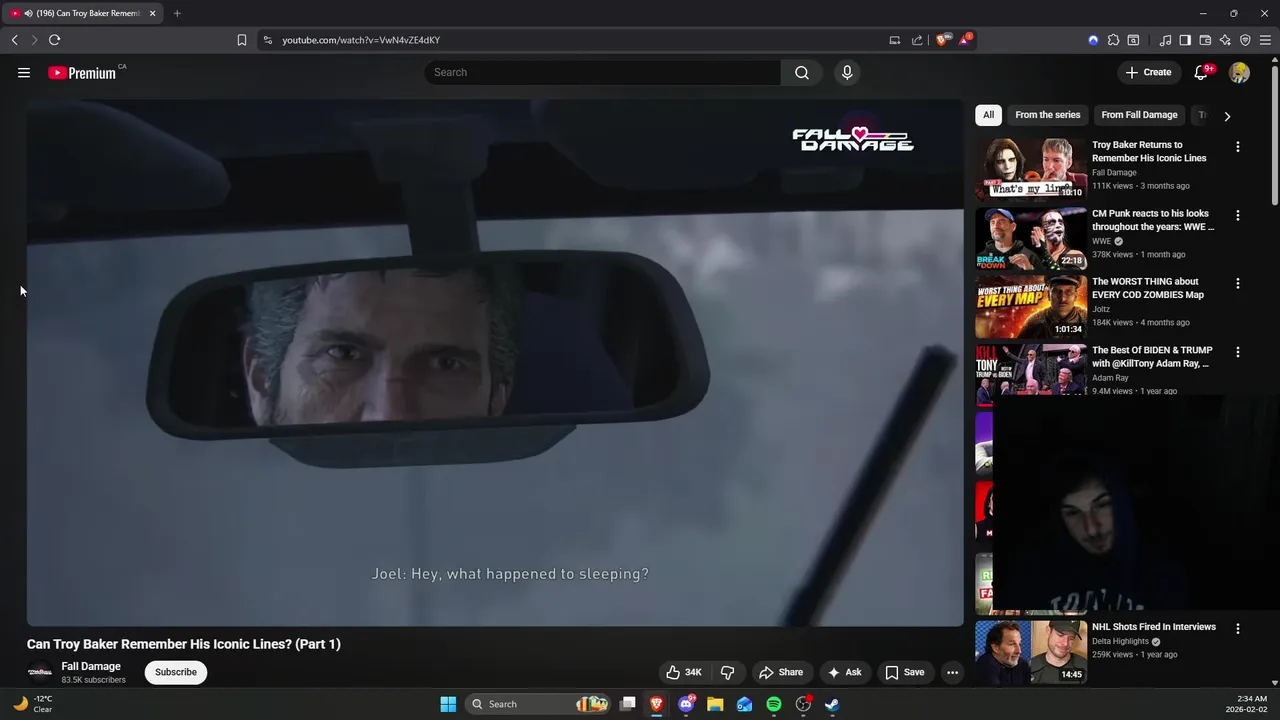Screen dimensions: 1280x720
Task: Open Troy Baker Returns thumbnail
Action: point(1031,169)
